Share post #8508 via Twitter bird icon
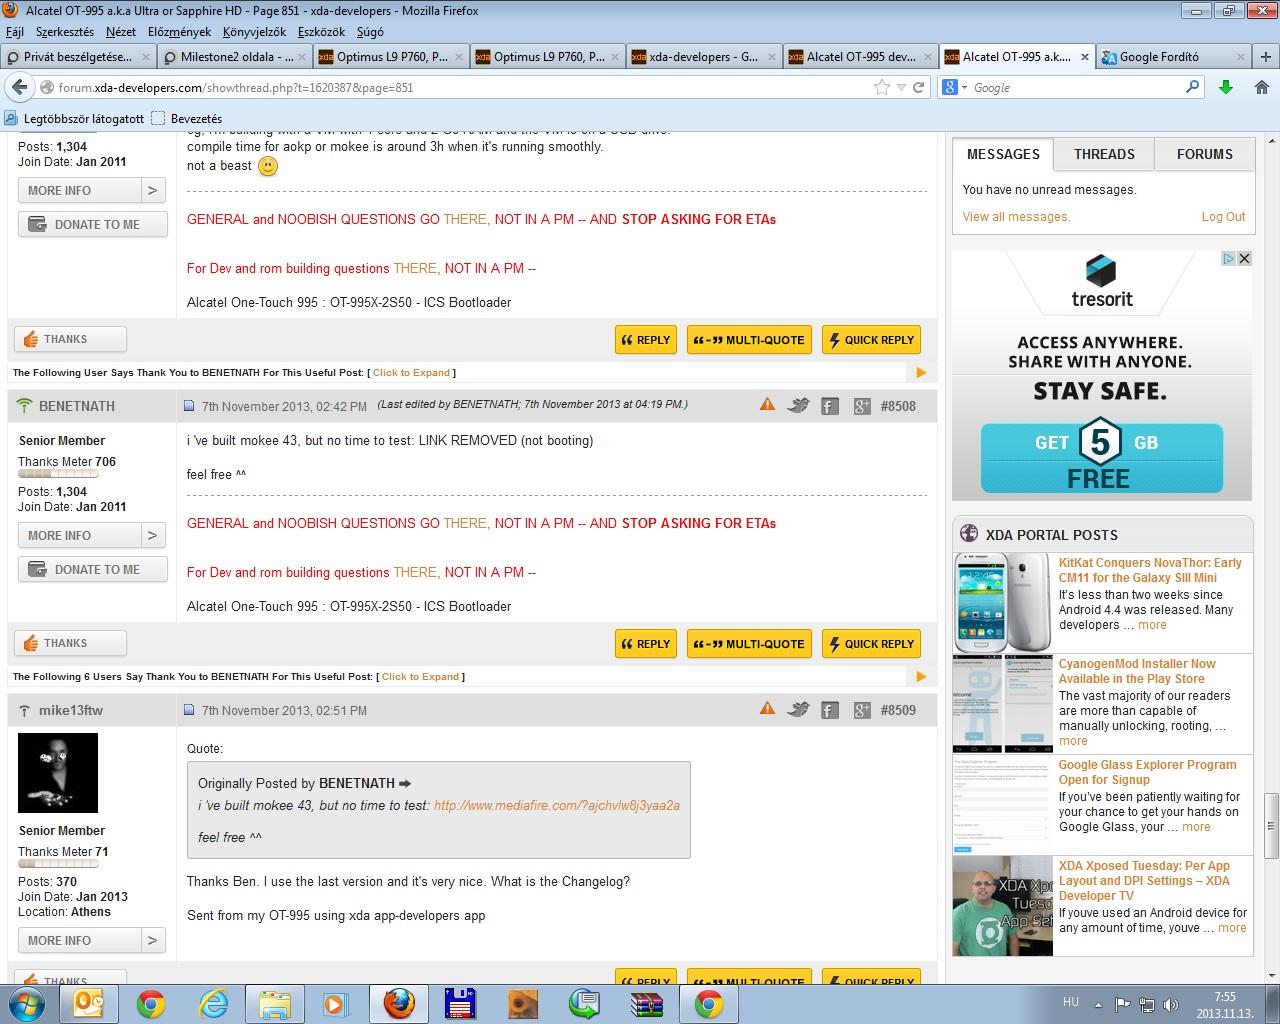The height and width of the screenshot is (1024, 1280). click(x=798, y=405)
